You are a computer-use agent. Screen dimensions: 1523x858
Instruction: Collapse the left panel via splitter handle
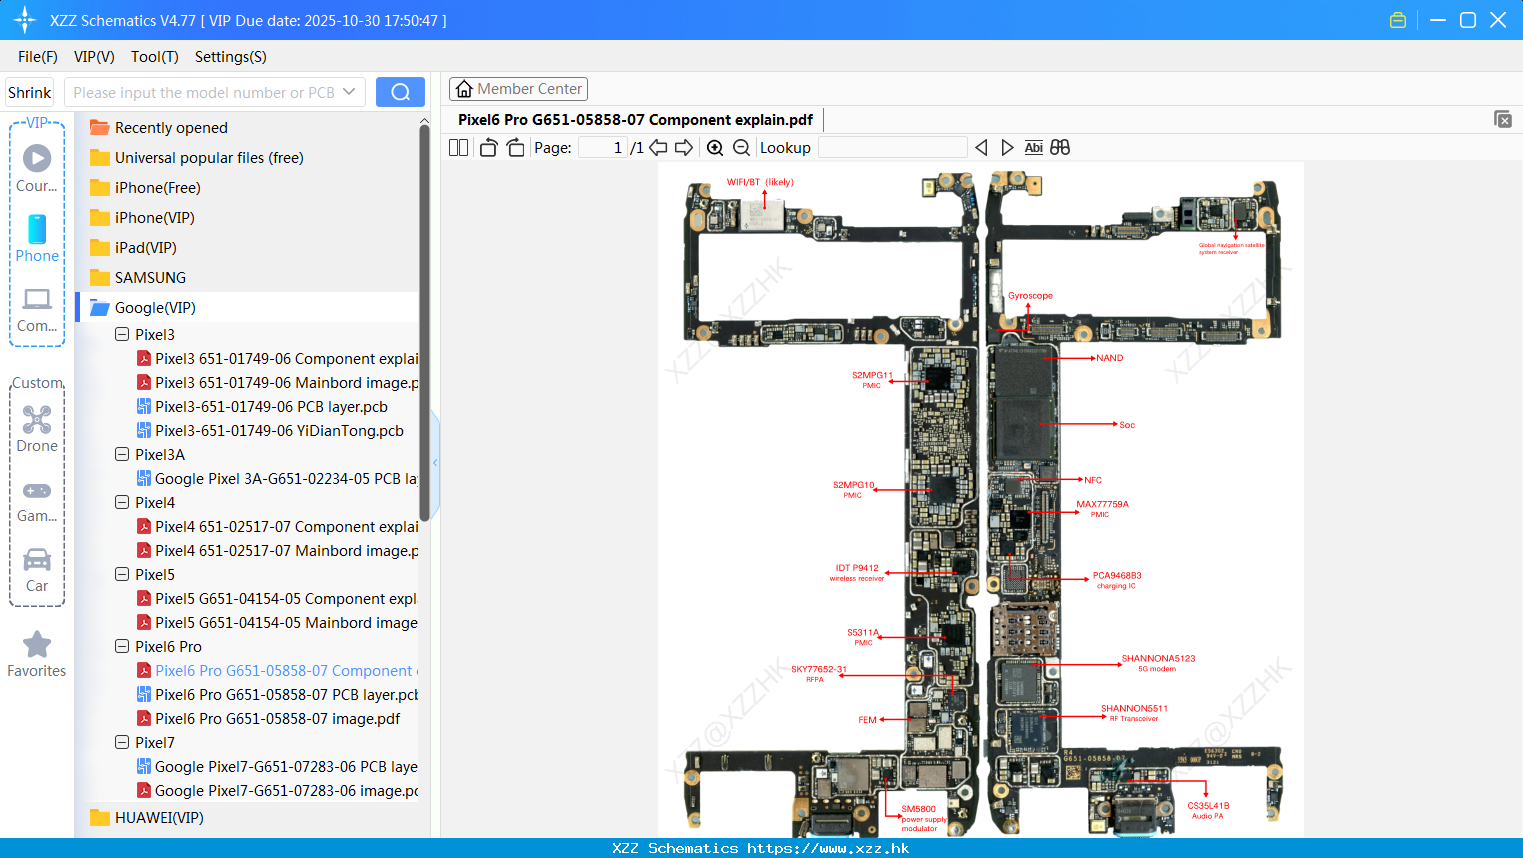(x=435, y=462)
